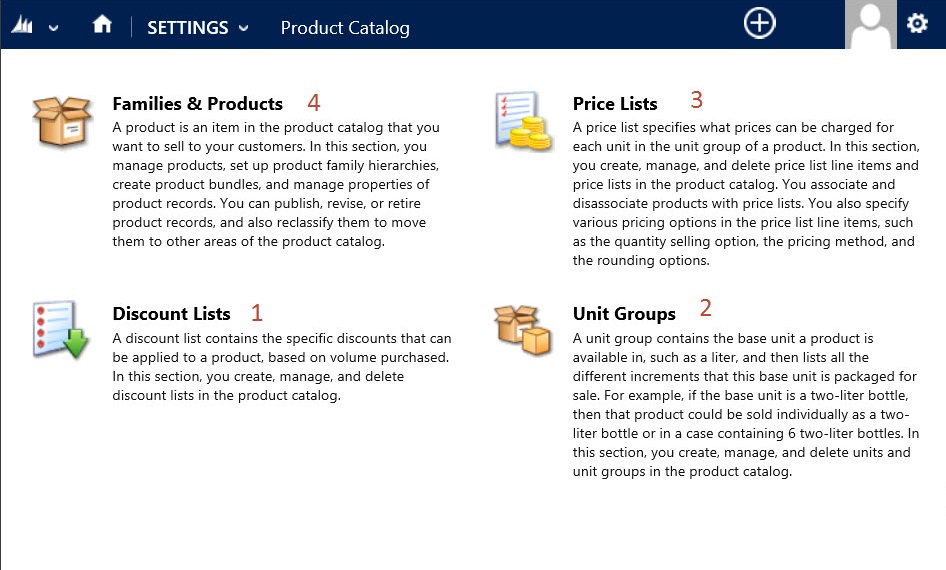Viewport: 946px width, 570px height.
Task: Click the Microsoft Dynamics logo icon
Action: (22, 27)
